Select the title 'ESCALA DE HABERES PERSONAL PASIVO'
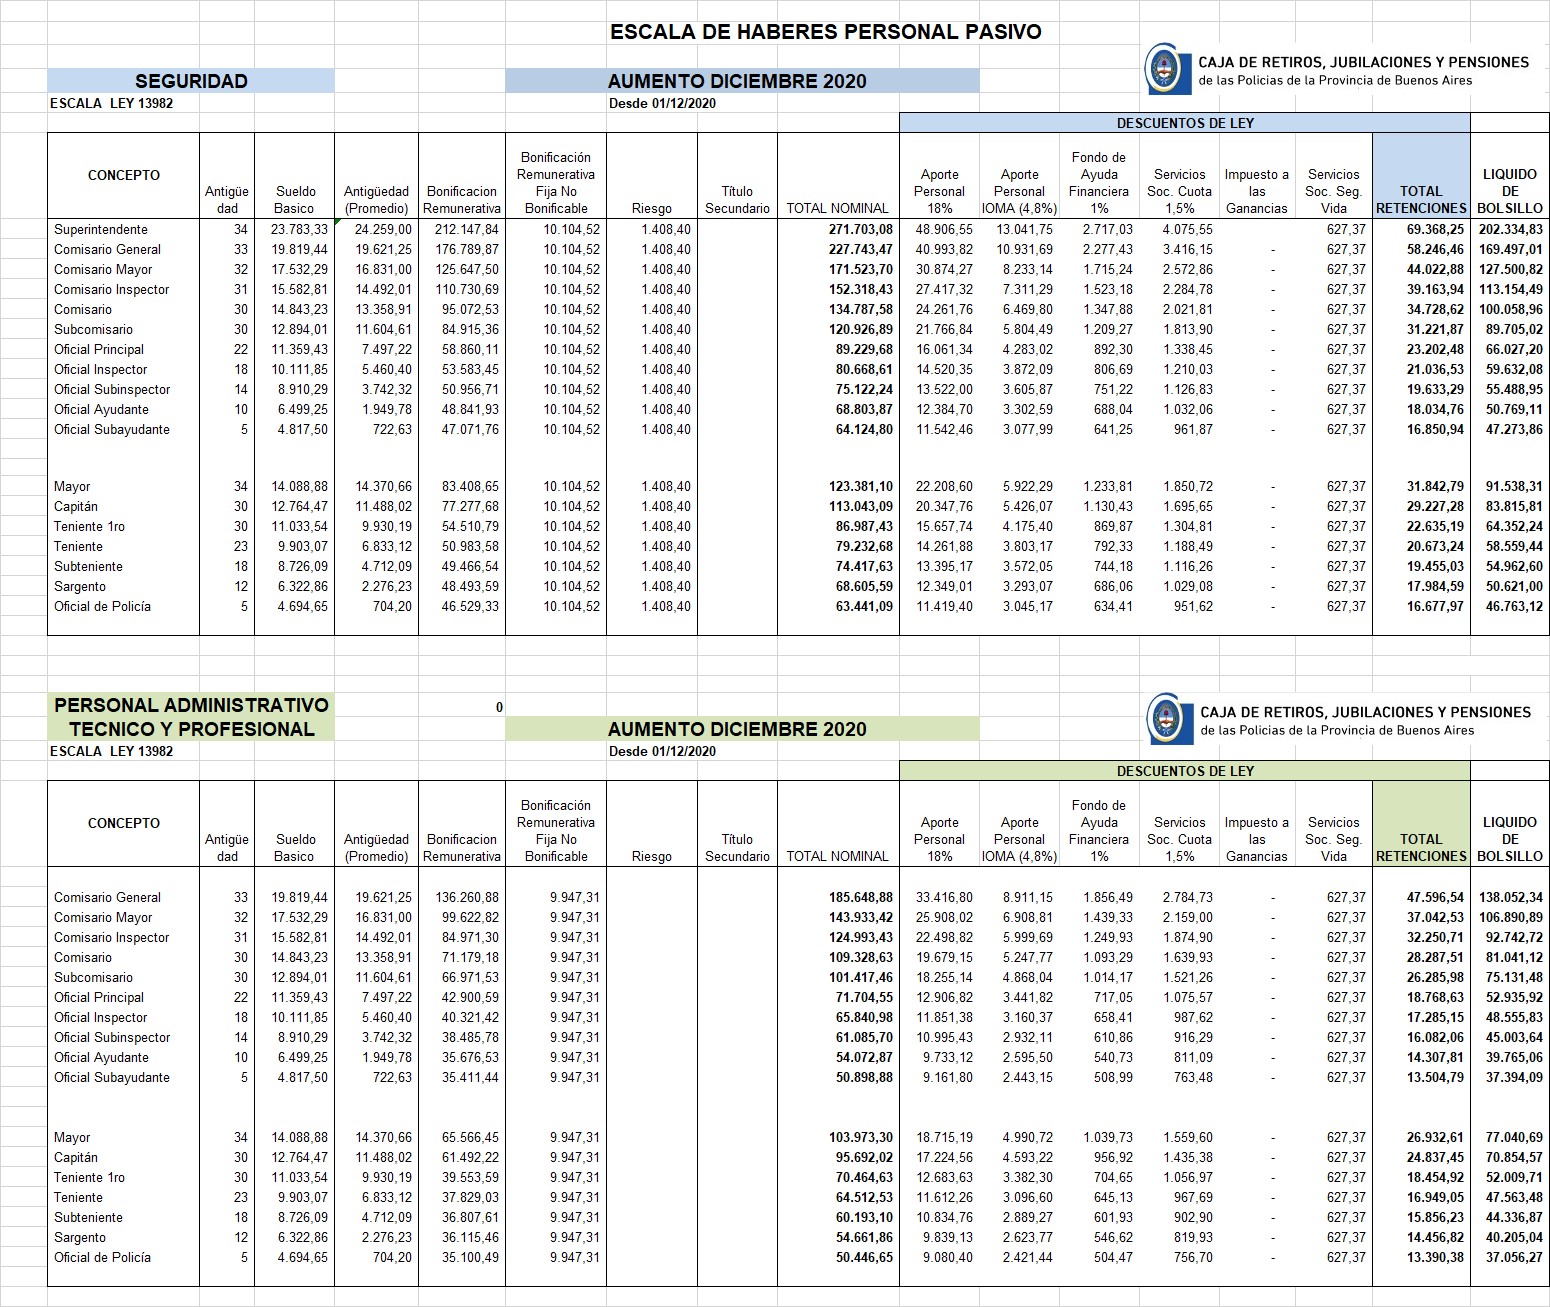Viewport: 1550px width, 1307px height. pos(825,32)
